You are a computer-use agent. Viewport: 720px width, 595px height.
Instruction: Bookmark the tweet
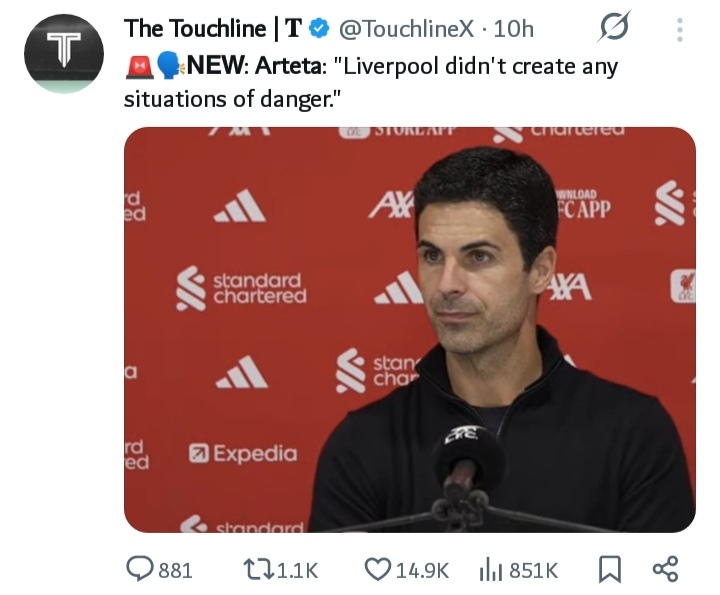tap(610, 569)
